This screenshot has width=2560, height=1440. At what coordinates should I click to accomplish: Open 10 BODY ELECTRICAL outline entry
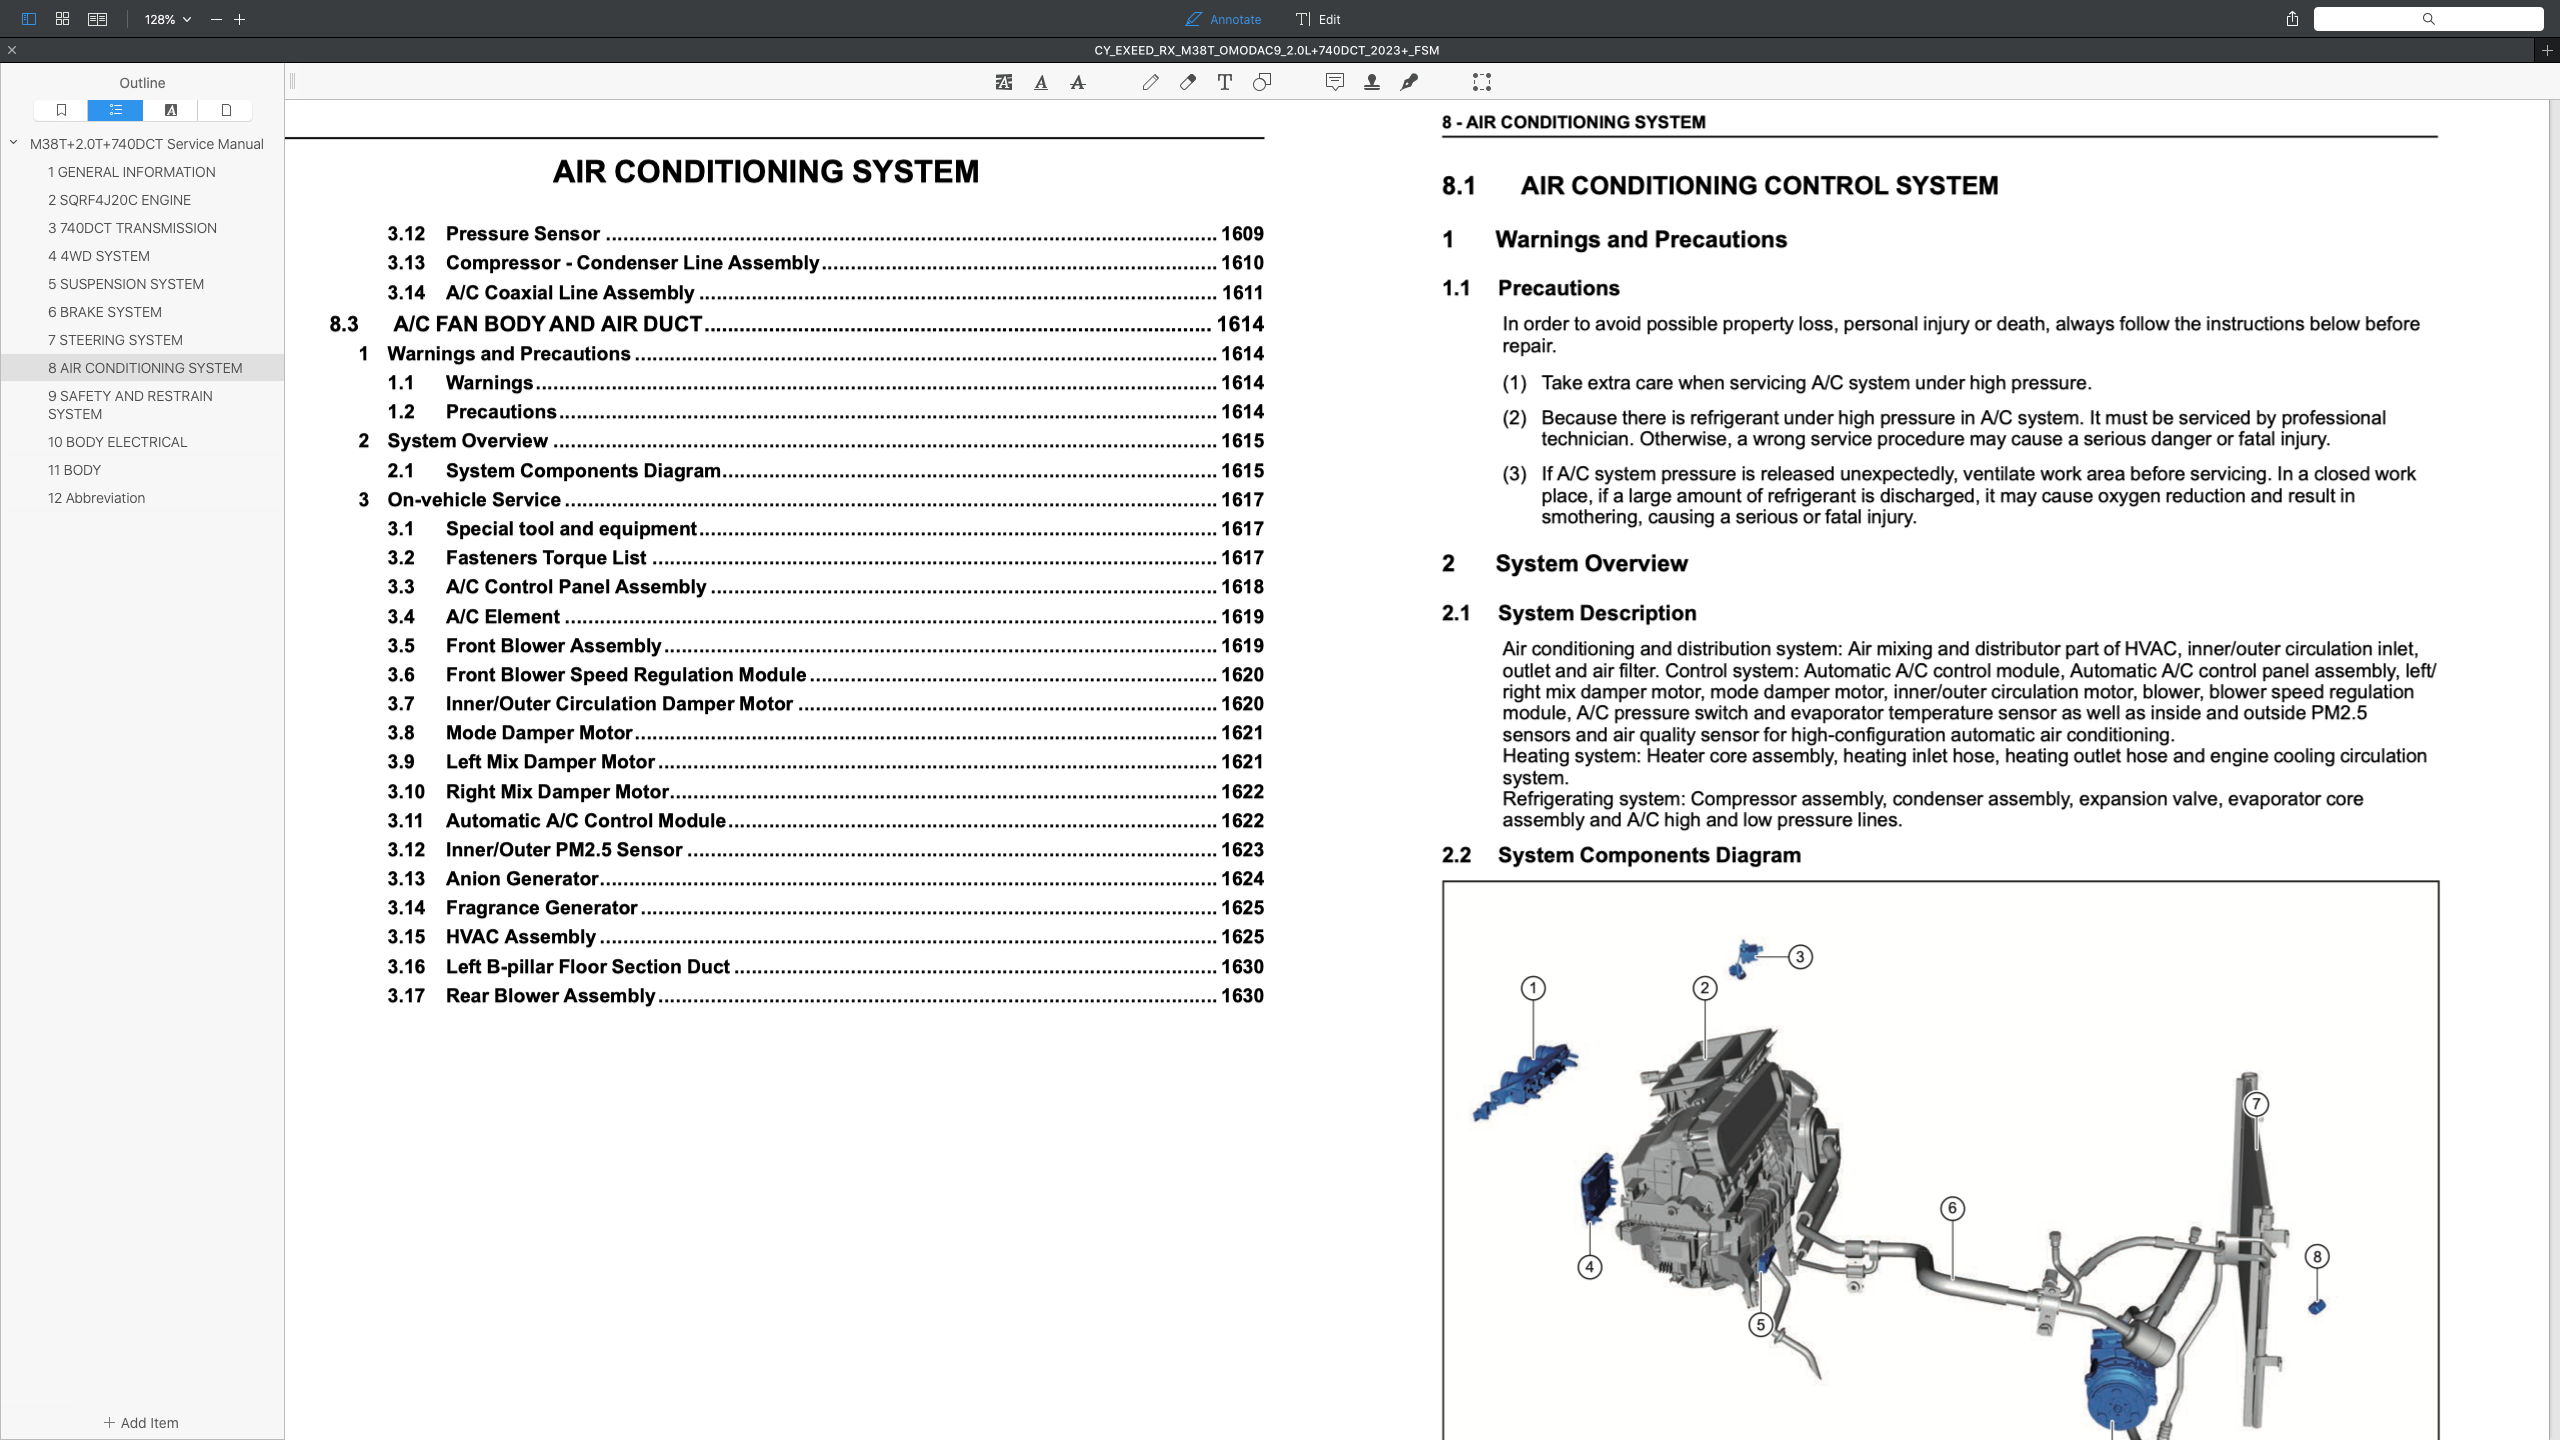coord(117,441)
